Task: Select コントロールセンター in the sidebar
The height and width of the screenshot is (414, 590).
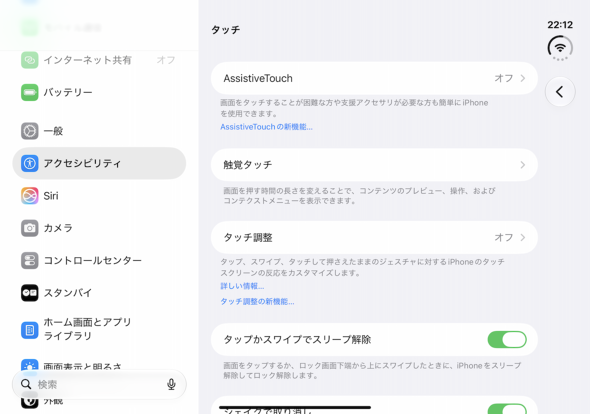Action: click(x=99, y=260)
